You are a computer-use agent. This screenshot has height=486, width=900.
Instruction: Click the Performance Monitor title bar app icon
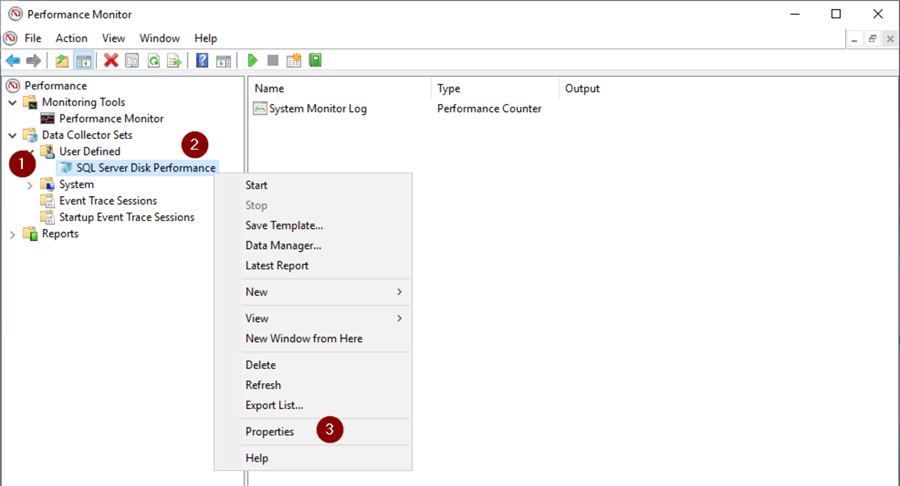click(x=15, y=14)
